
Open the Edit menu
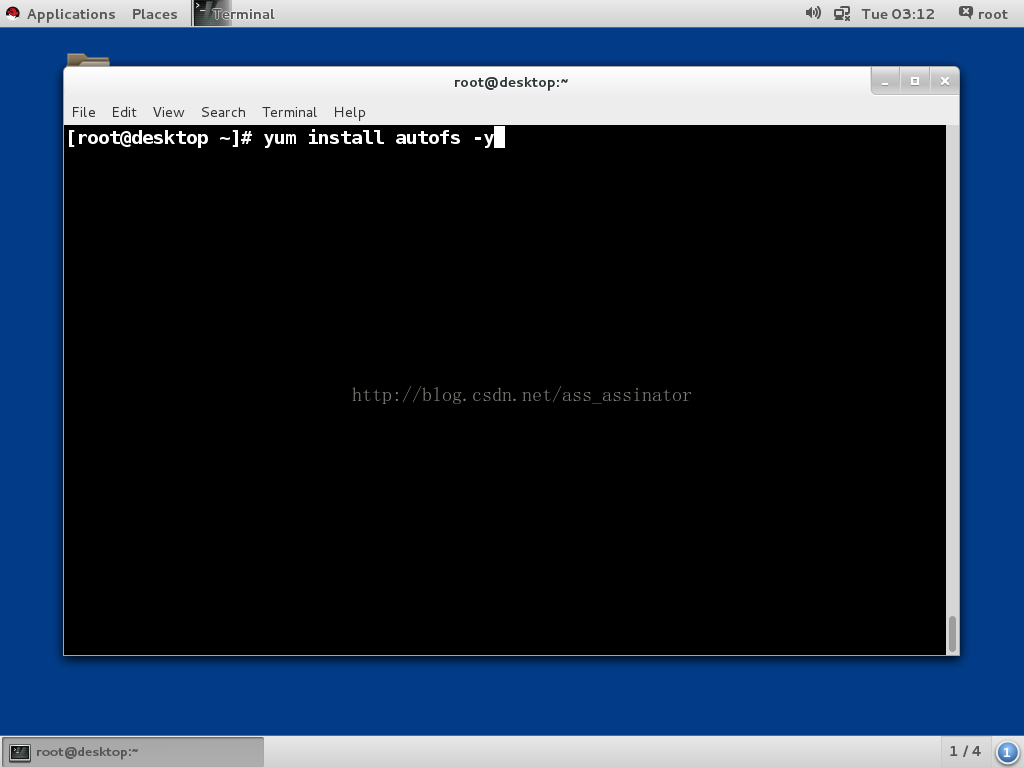(124, 112)
